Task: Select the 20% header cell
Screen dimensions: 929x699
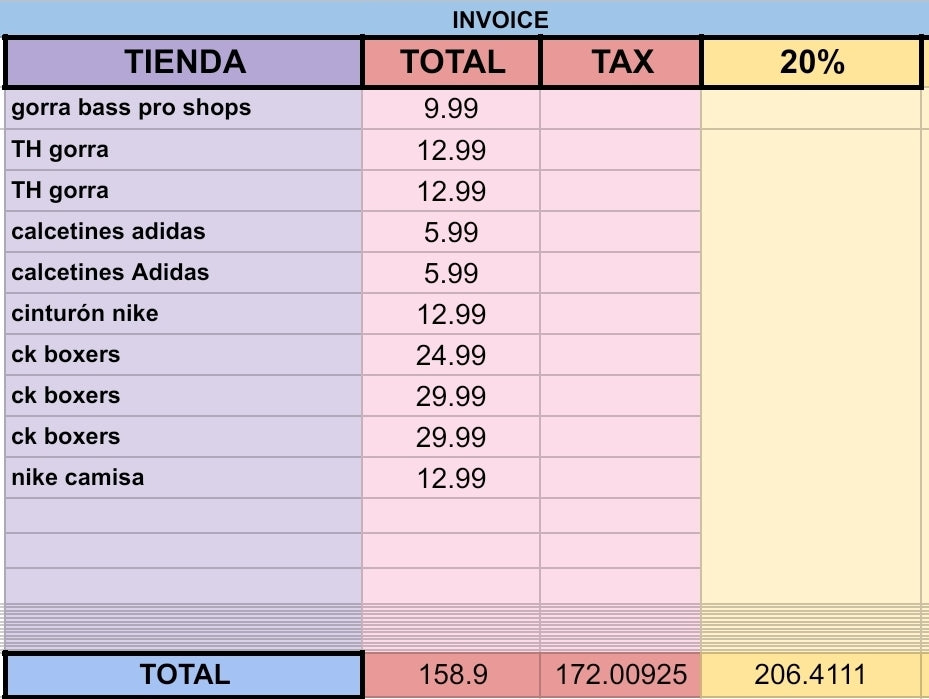Action: 811,63
